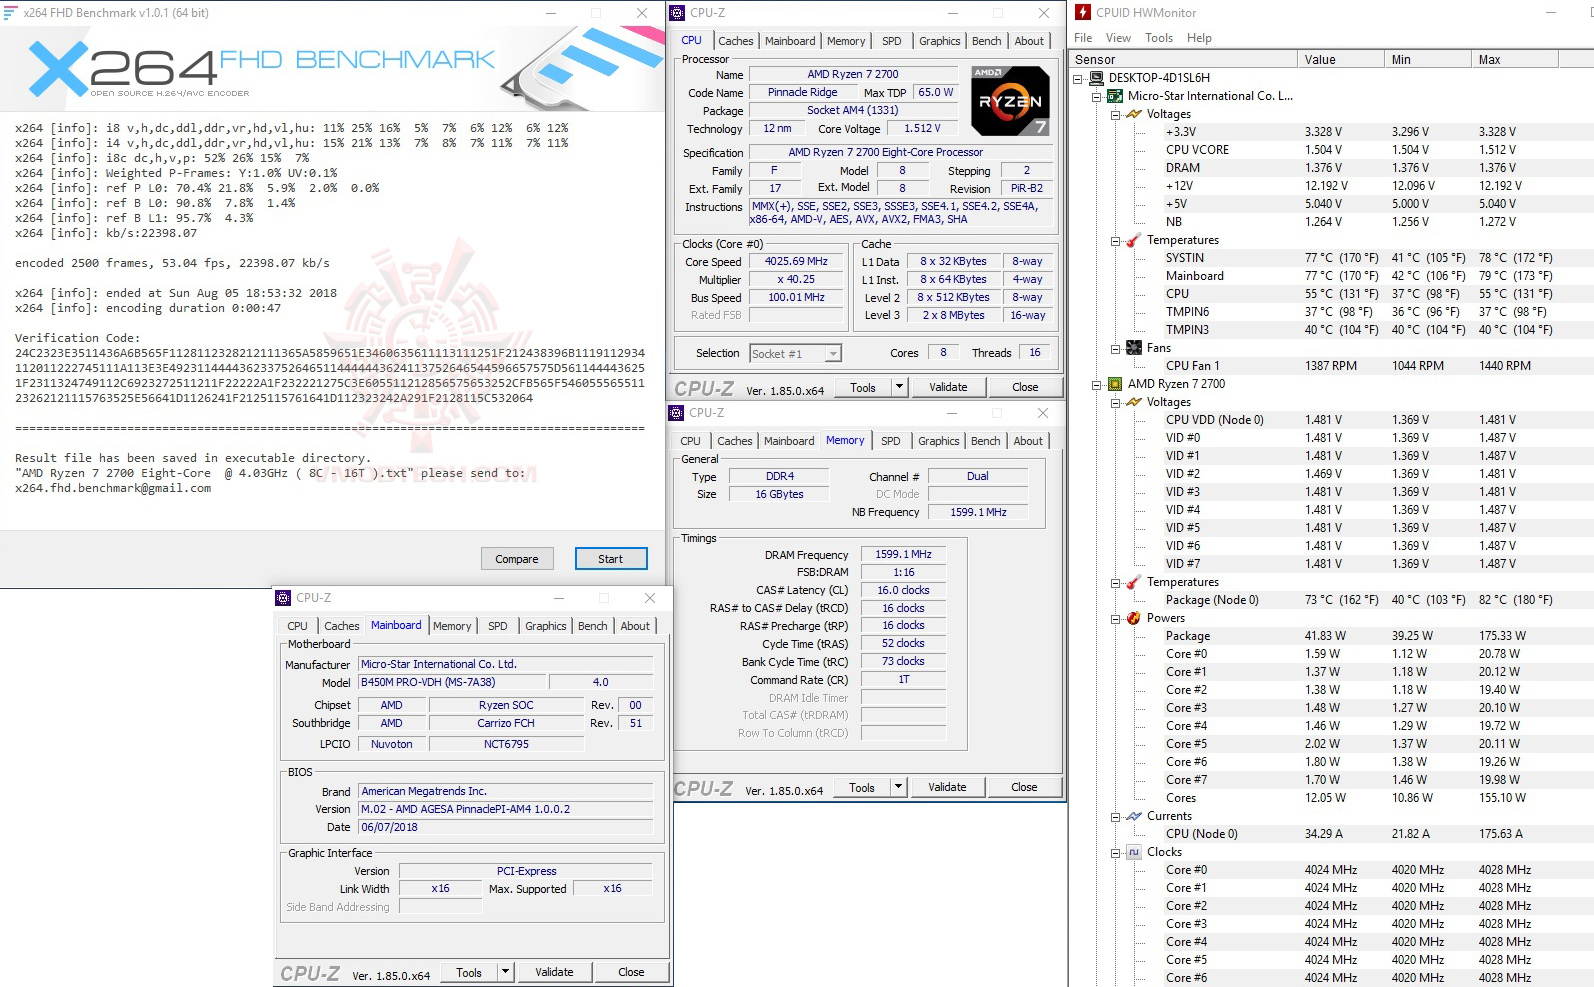1594x987 pixels.
Task: Open Tools dropdown arrow in Memory window
Action: [898, 787]
